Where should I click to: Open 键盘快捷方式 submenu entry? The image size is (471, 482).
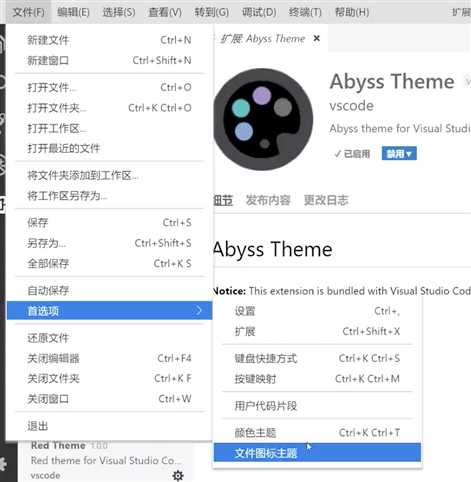tap(317, 358)
